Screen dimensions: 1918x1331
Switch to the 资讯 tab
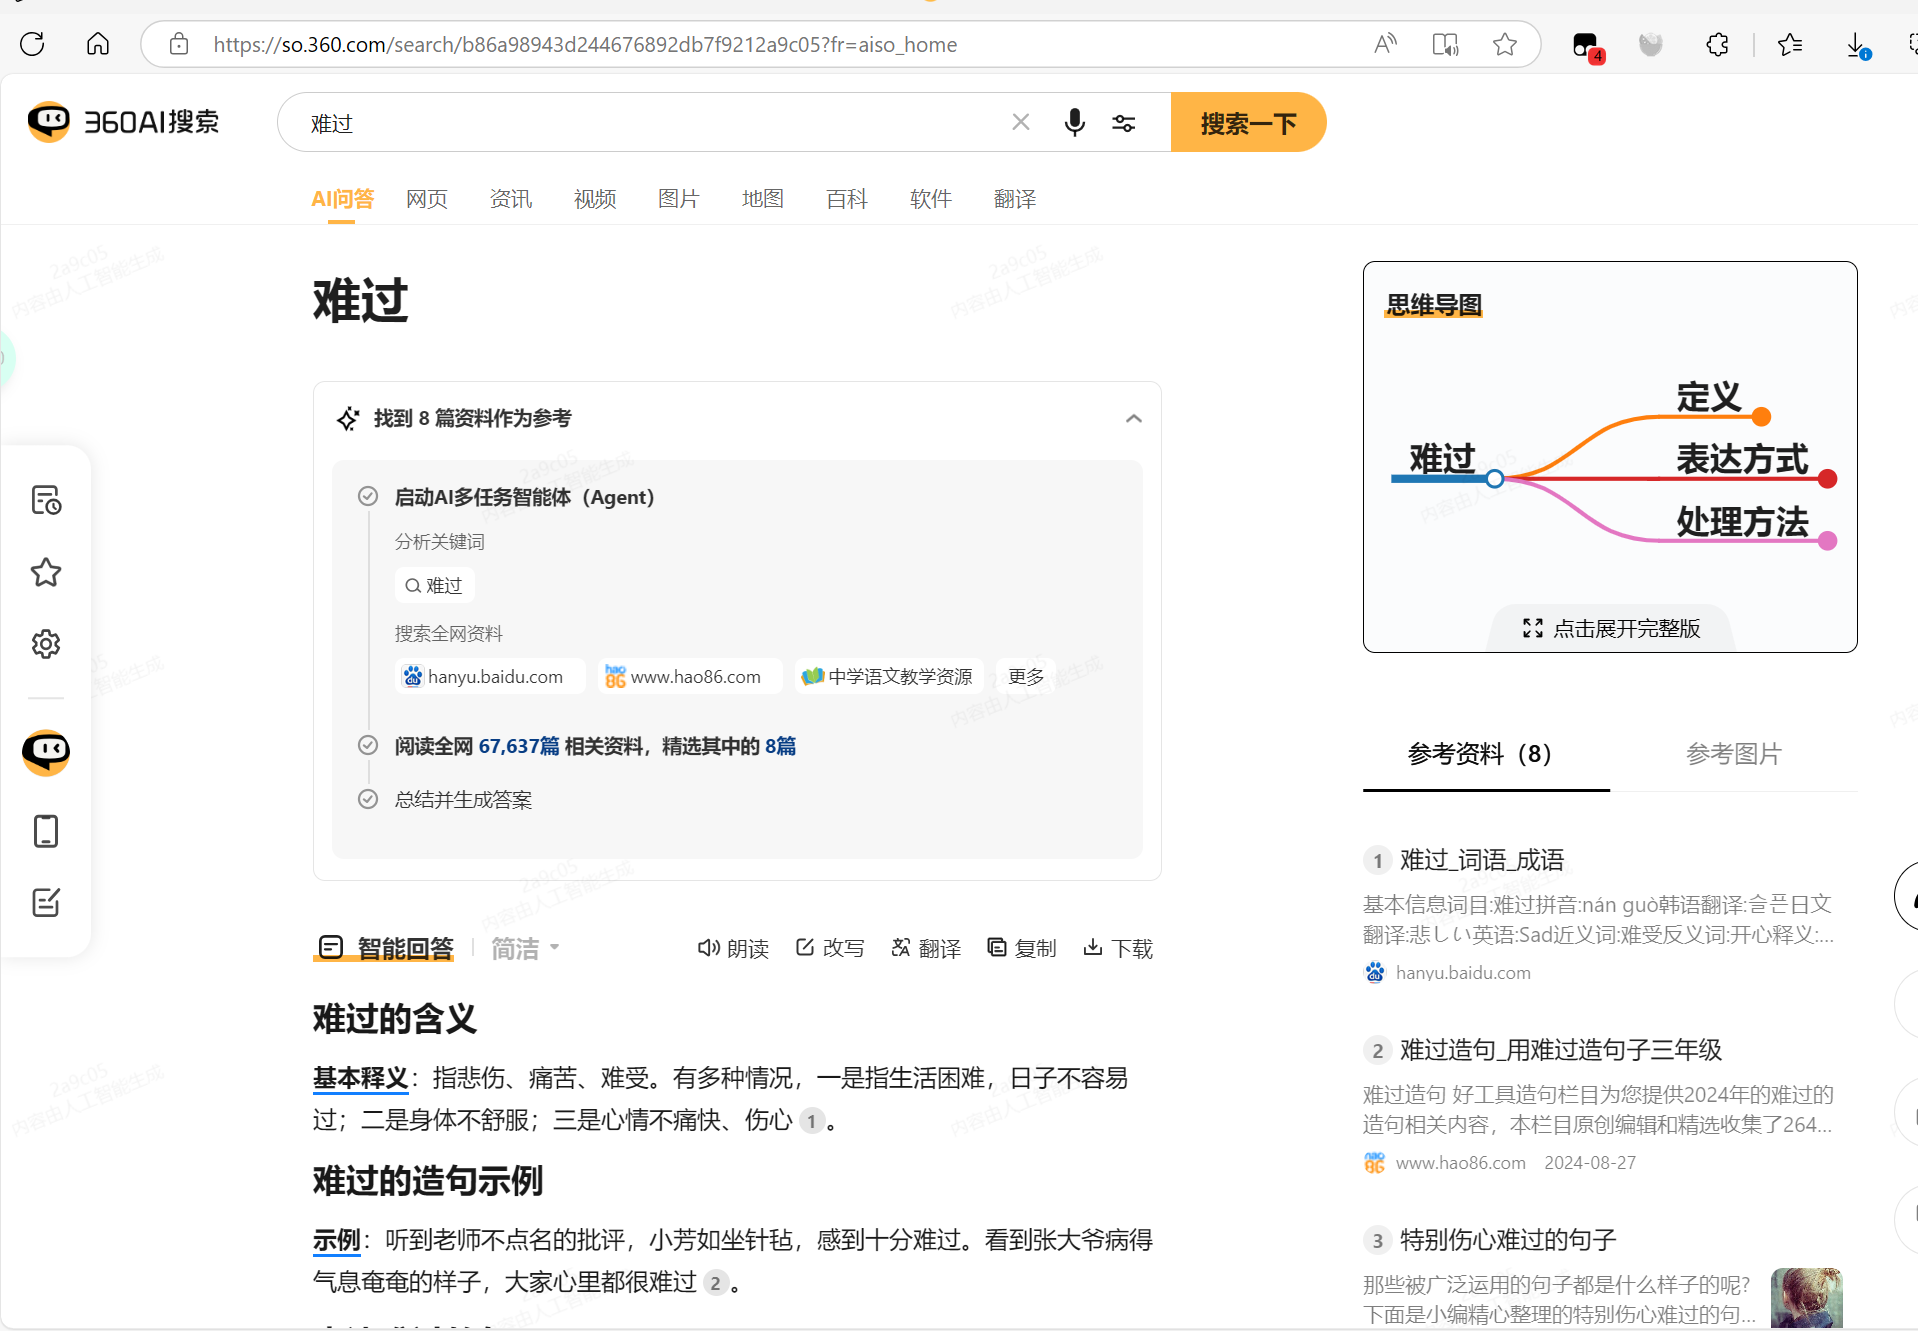511,199
